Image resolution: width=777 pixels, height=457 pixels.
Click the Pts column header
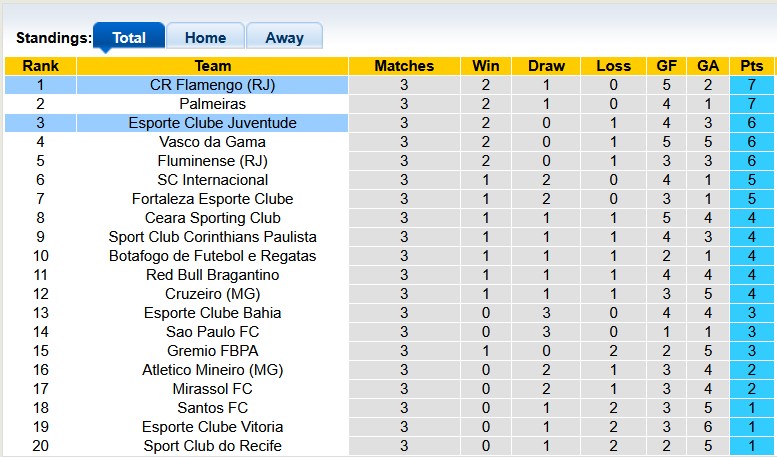(x=751, y=66)
